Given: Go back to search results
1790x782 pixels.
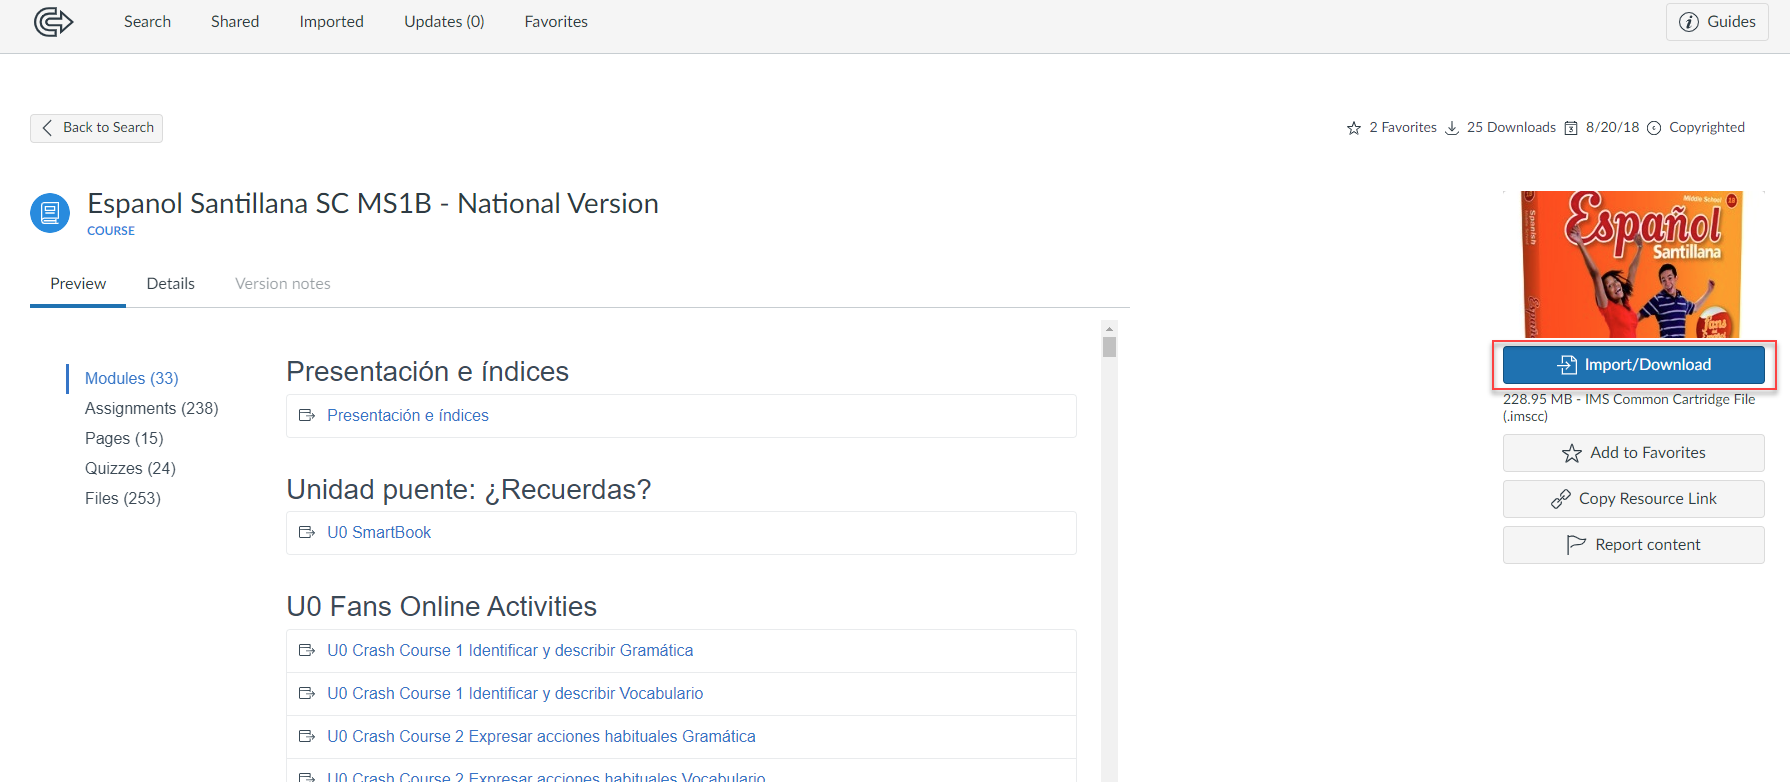Looking at the screenshot, I should (x=97, y=128).
